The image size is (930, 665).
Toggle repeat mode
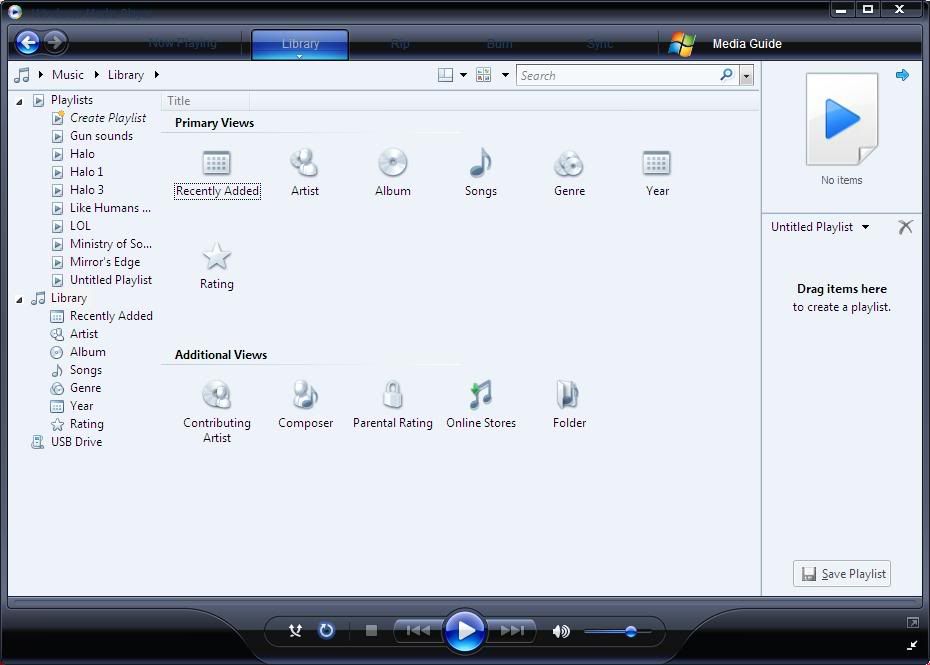(326, 631)
